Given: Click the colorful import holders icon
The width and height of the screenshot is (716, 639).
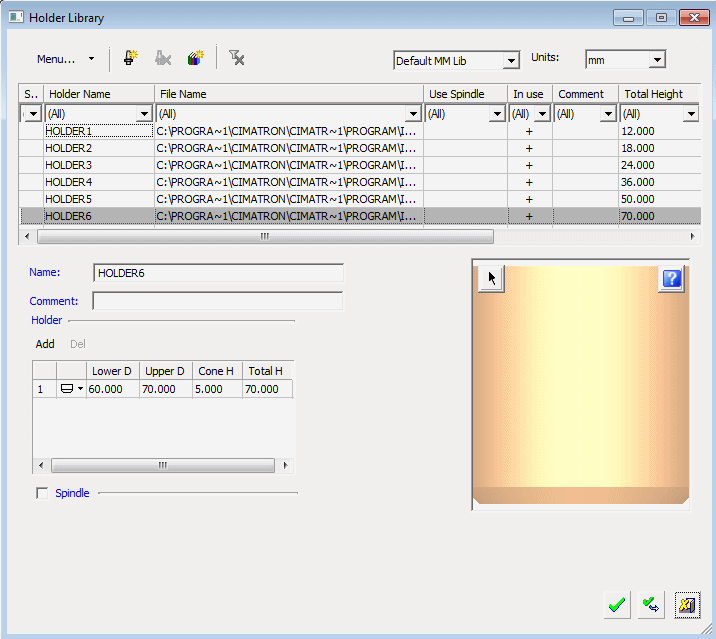Looking at the screenshot, I should pyautogui.click(x=195, y=59).
